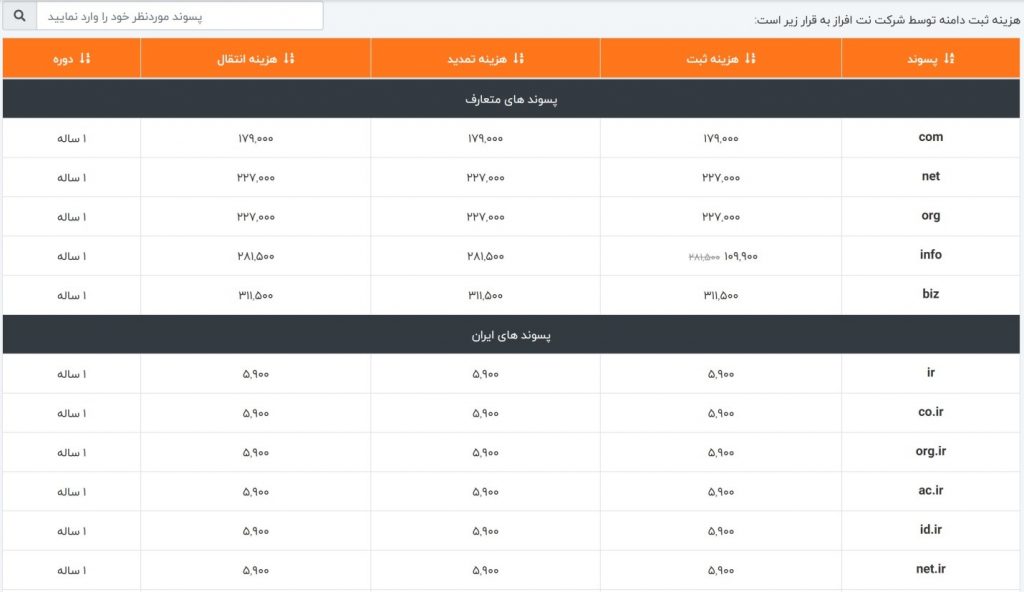Select the net.ir extension cell
This screenshot has height=592, width=1024.
coord(930,570)
